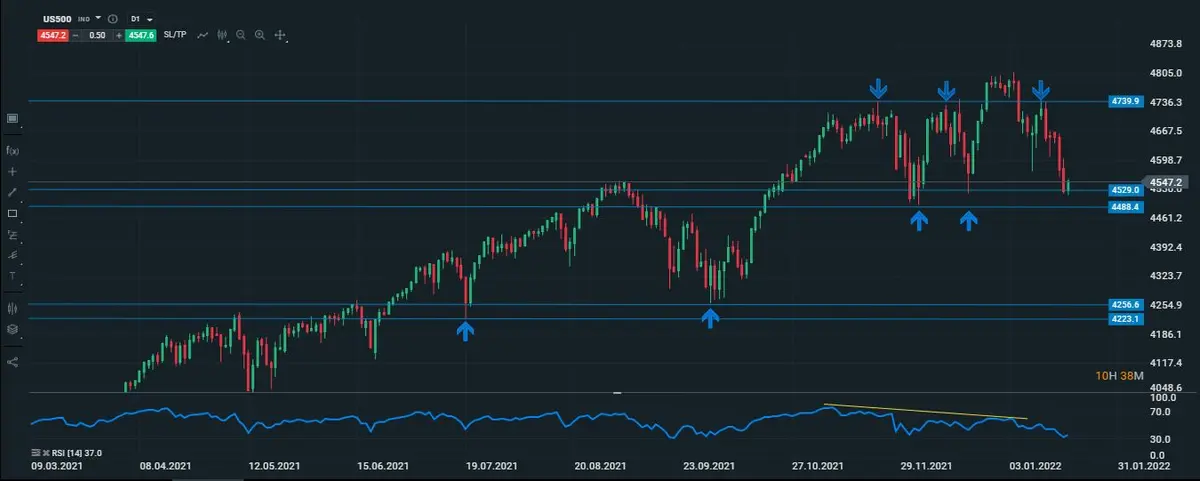This screenshot has height=481, width=1200.
Task: Click the green buy price 4547.6 button
Action: pos(143,35)
